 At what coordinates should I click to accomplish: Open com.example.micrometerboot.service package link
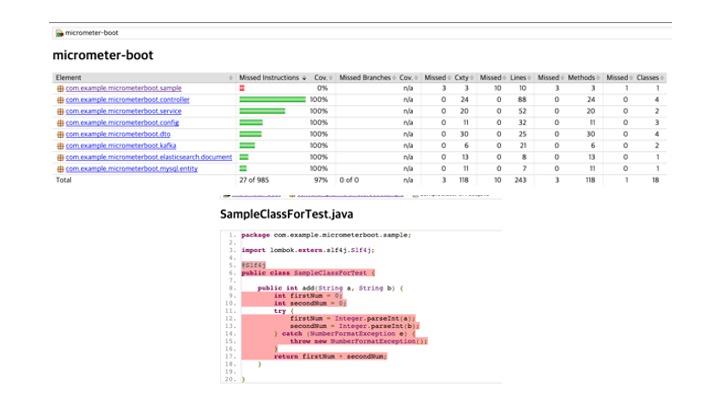pyautogui.click(x=123, y=111)
